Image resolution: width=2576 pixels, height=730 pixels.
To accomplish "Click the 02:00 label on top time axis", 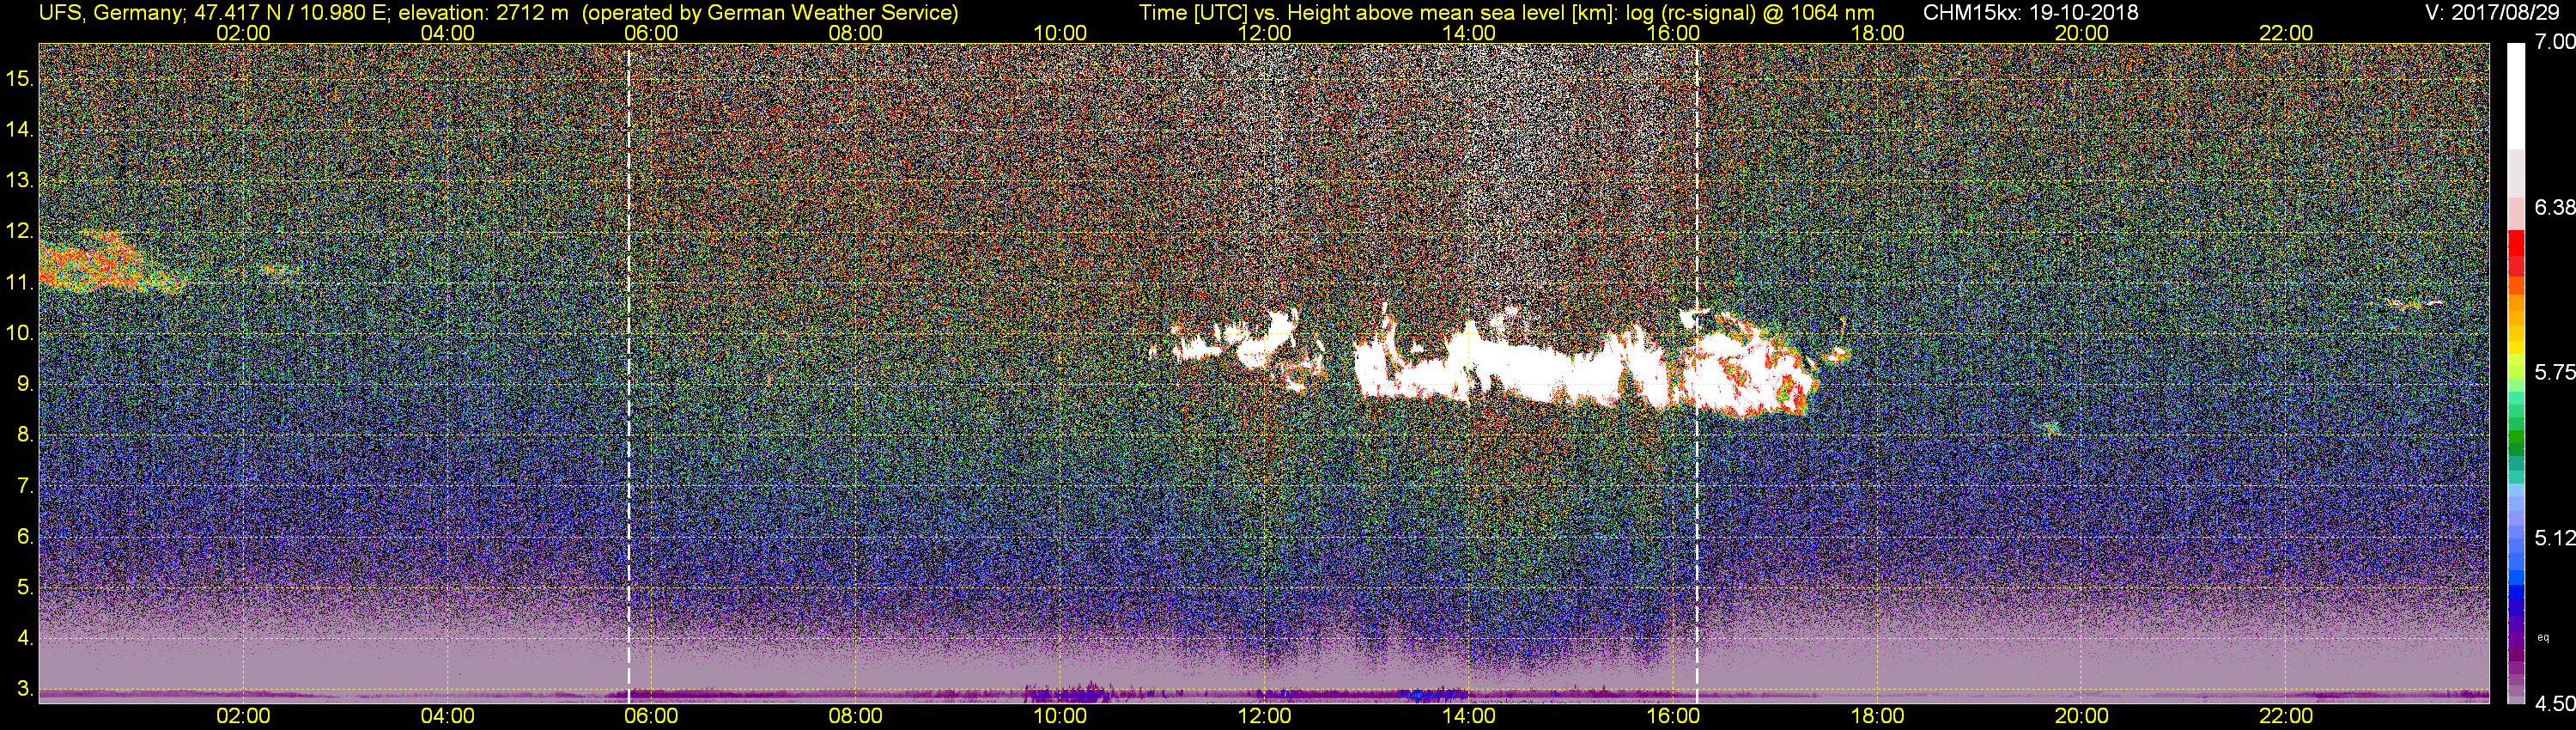I will coord(243,33).
